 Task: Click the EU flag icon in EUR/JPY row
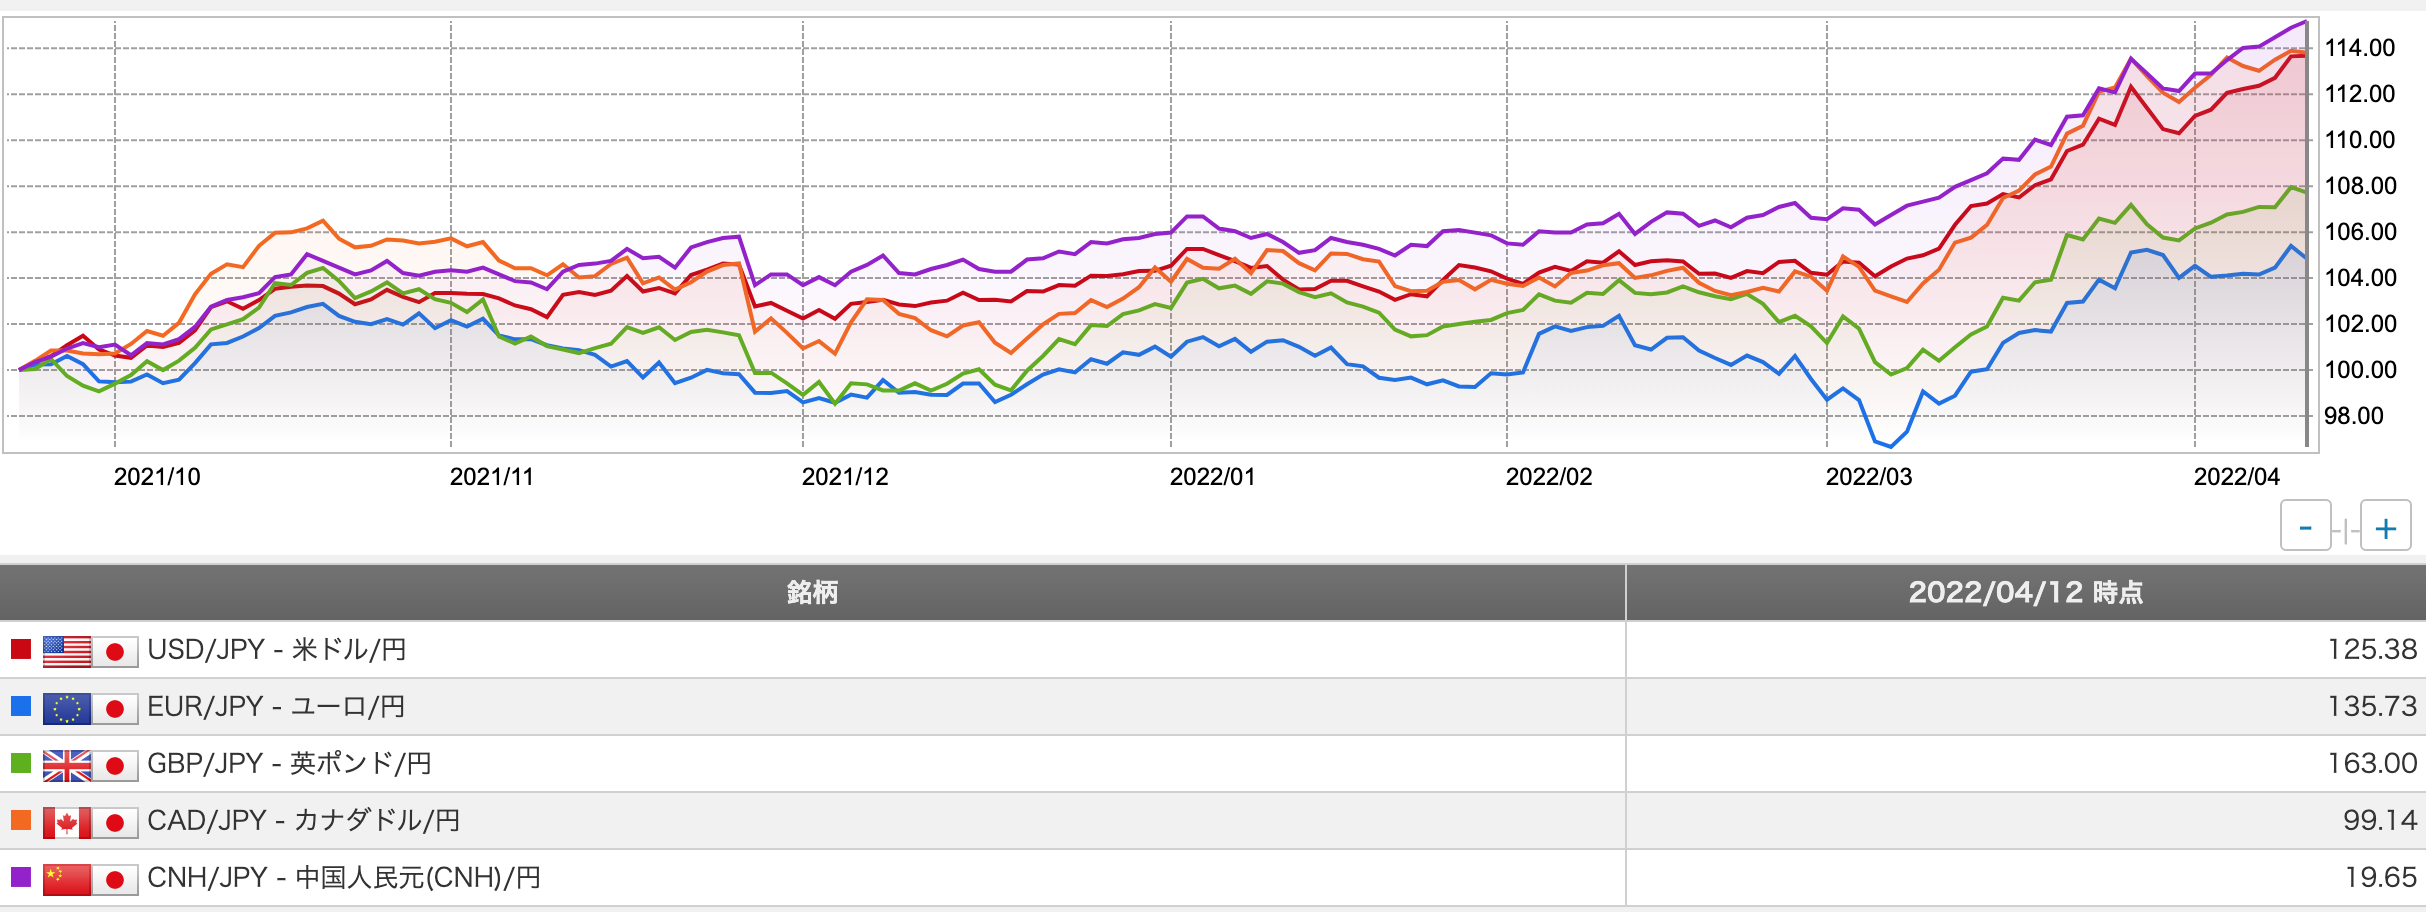[x=67, y=708]
